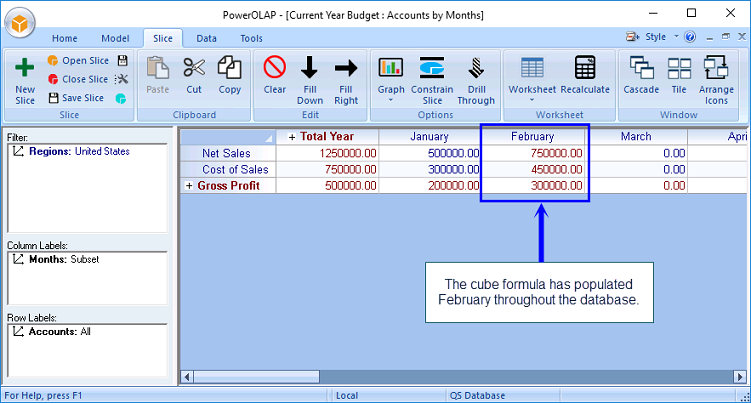Click the icon left of the Style label
Screen dimensions: 751x403
632,37
